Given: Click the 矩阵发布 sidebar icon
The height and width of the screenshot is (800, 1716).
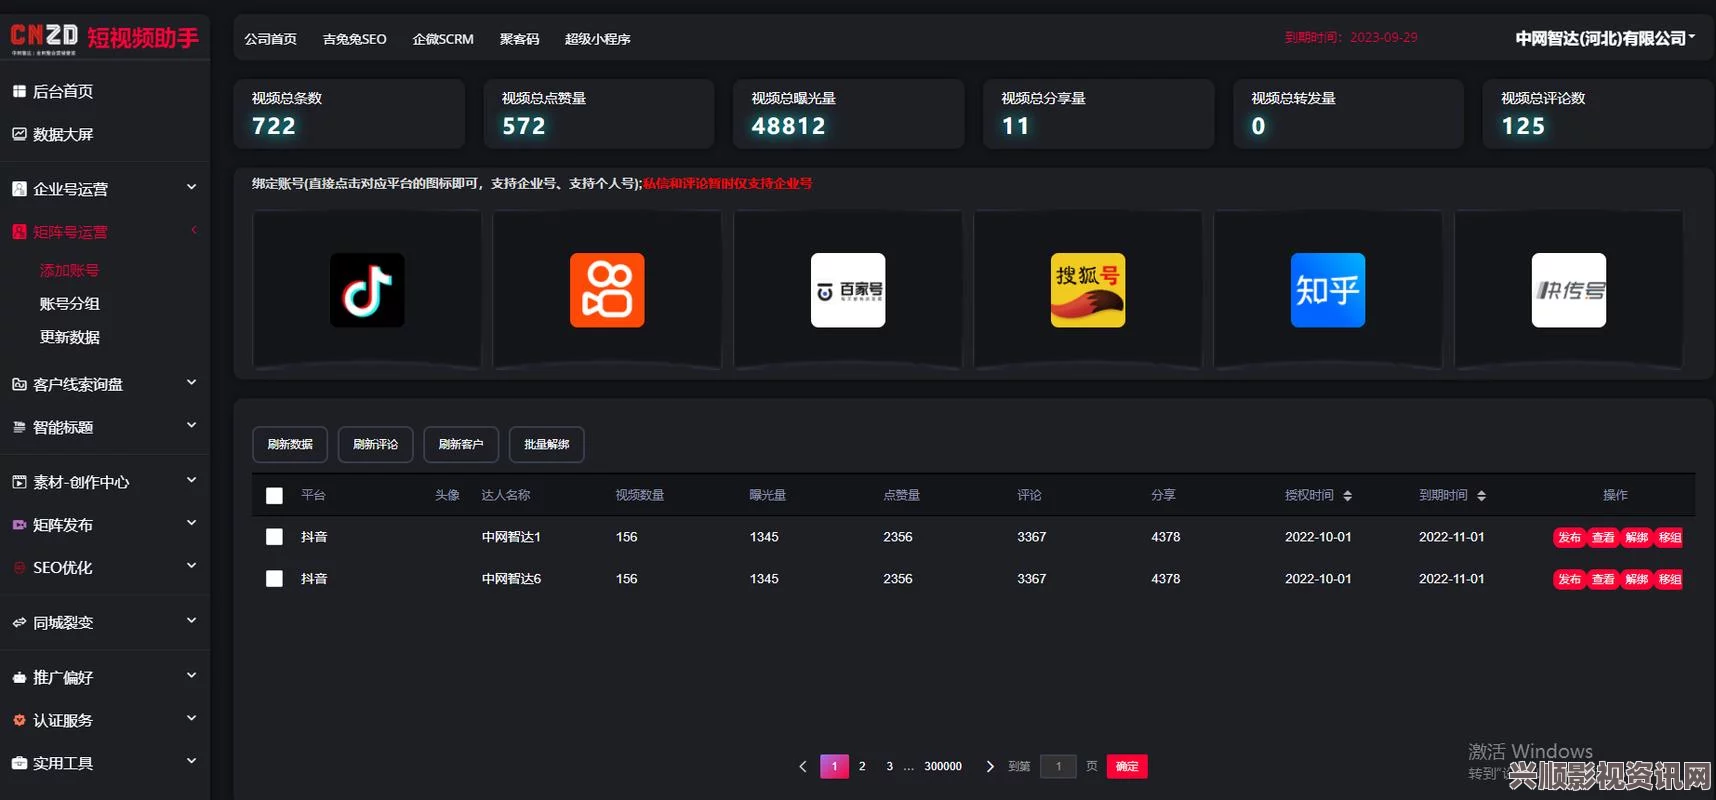Looking at the screenshot, I should [19, 525].
